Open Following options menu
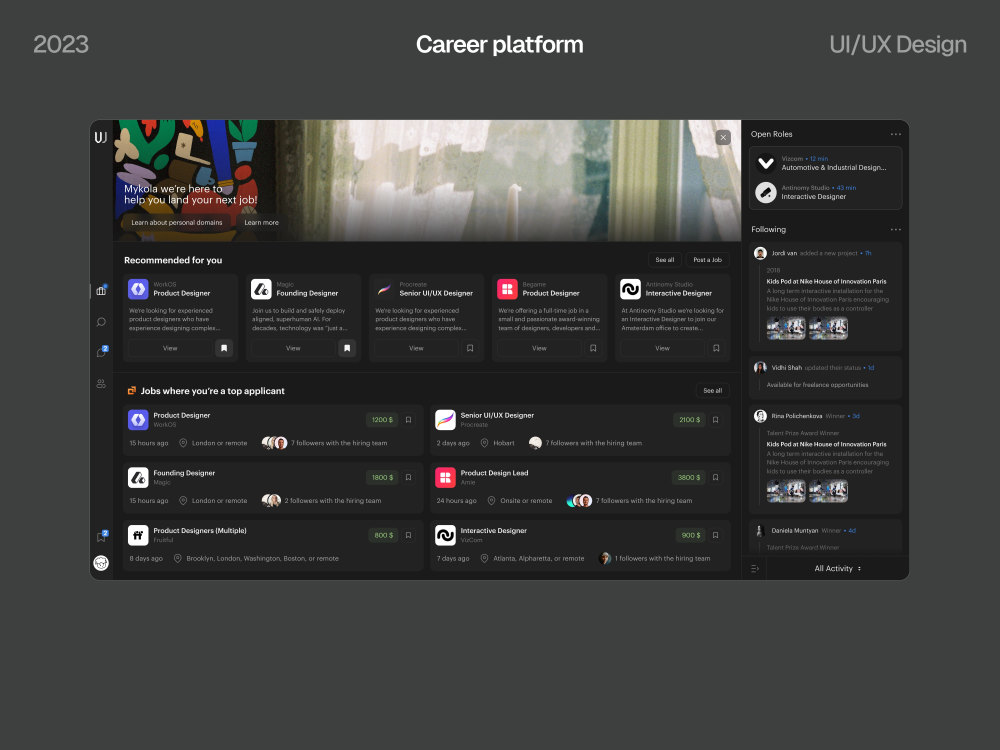 coord(895,230)
